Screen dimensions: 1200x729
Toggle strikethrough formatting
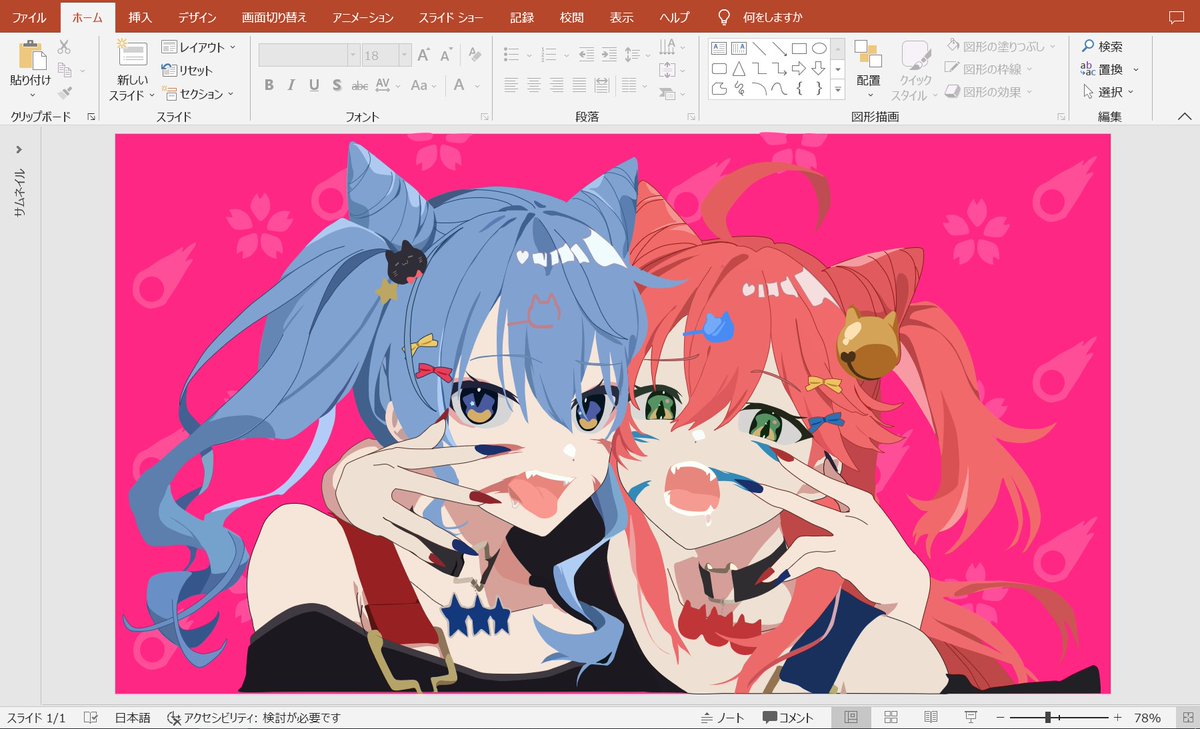click(360, 85)
